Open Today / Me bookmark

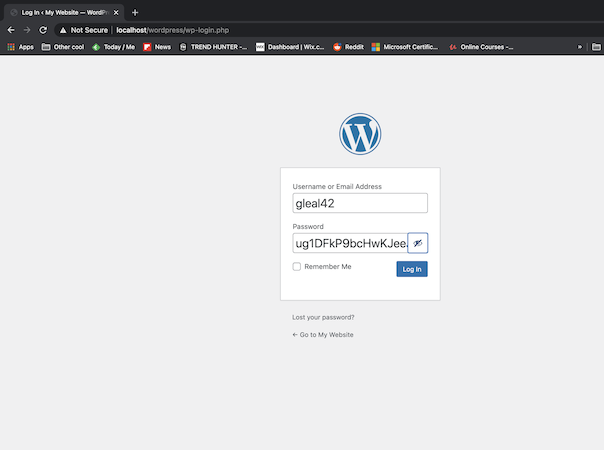(114, 47)
